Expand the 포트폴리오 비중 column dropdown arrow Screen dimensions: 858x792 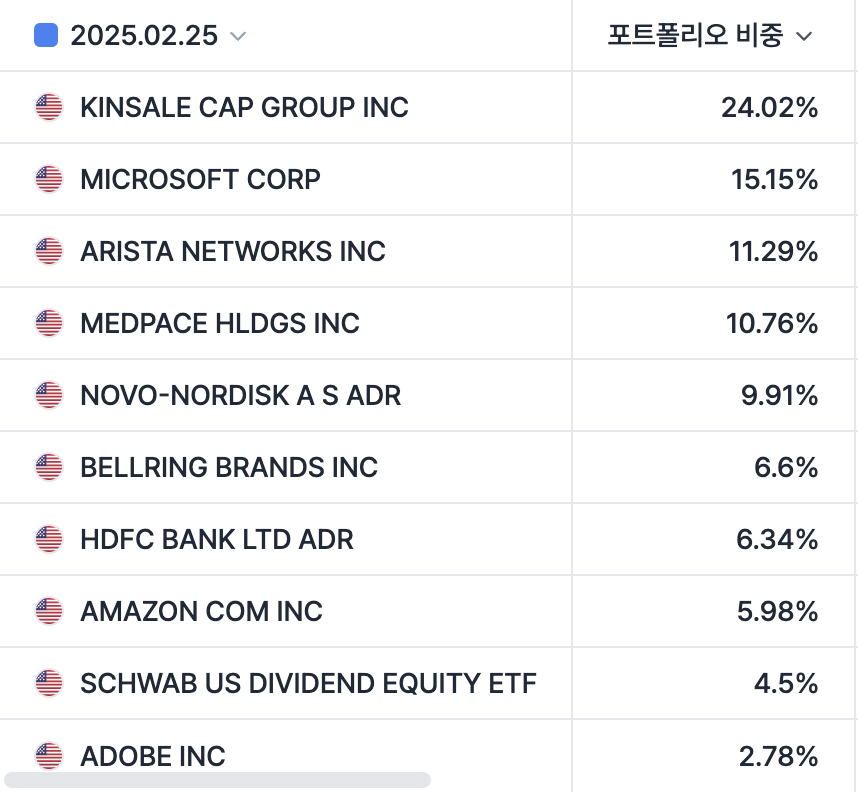pos(804,37)
